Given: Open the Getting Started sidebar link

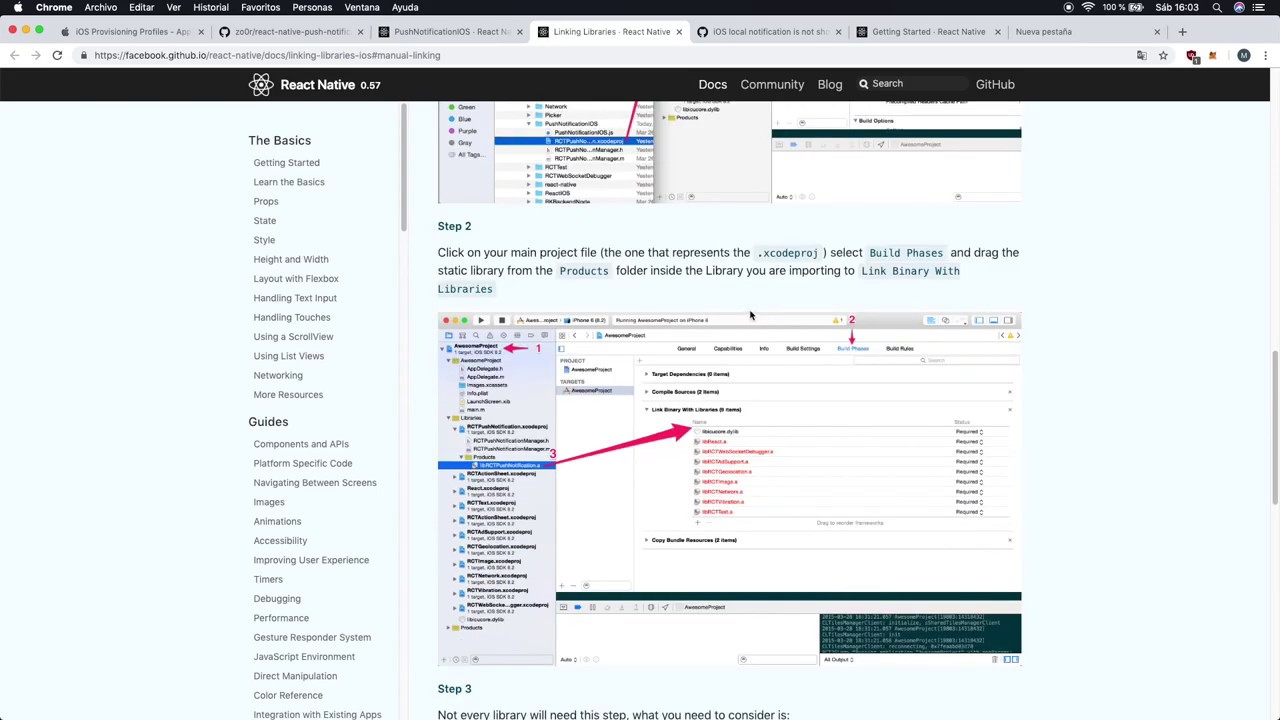Looking at the screenshot, I should click(286, 163).
